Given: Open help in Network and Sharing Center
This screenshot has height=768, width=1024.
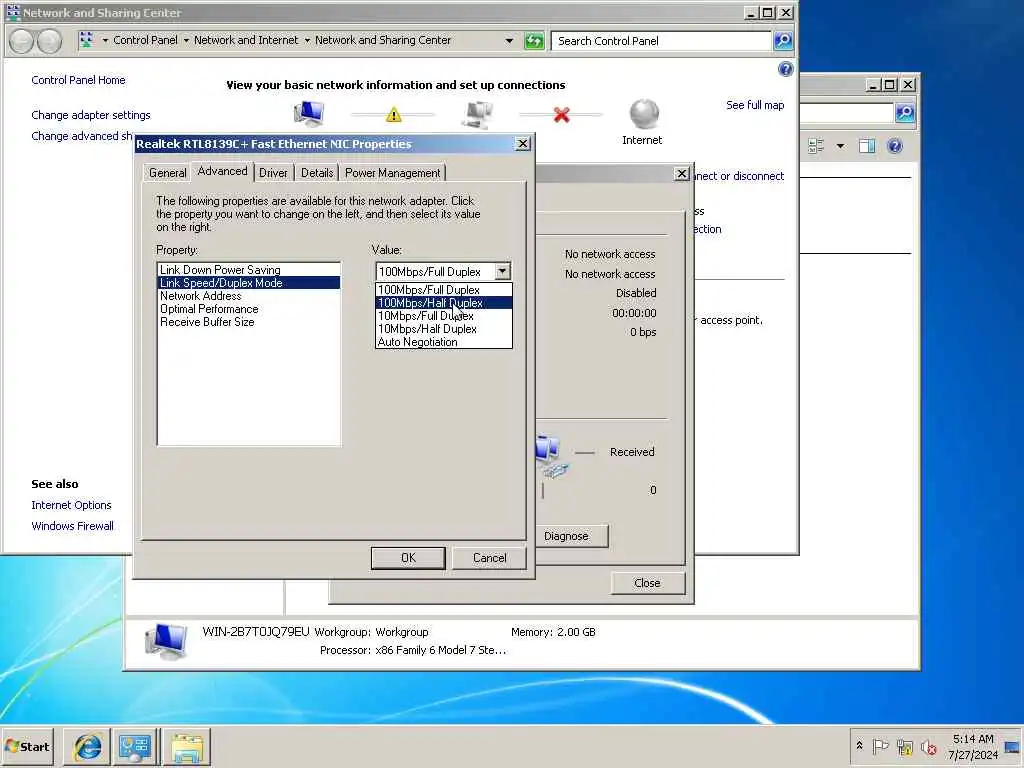Looking at the screenshot, I should pyautogui.click(x=786, y=69).
